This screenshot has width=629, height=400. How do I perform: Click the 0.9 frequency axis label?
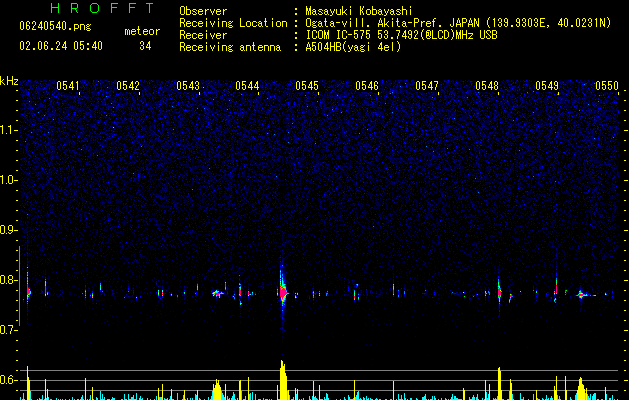pos(8,230)
